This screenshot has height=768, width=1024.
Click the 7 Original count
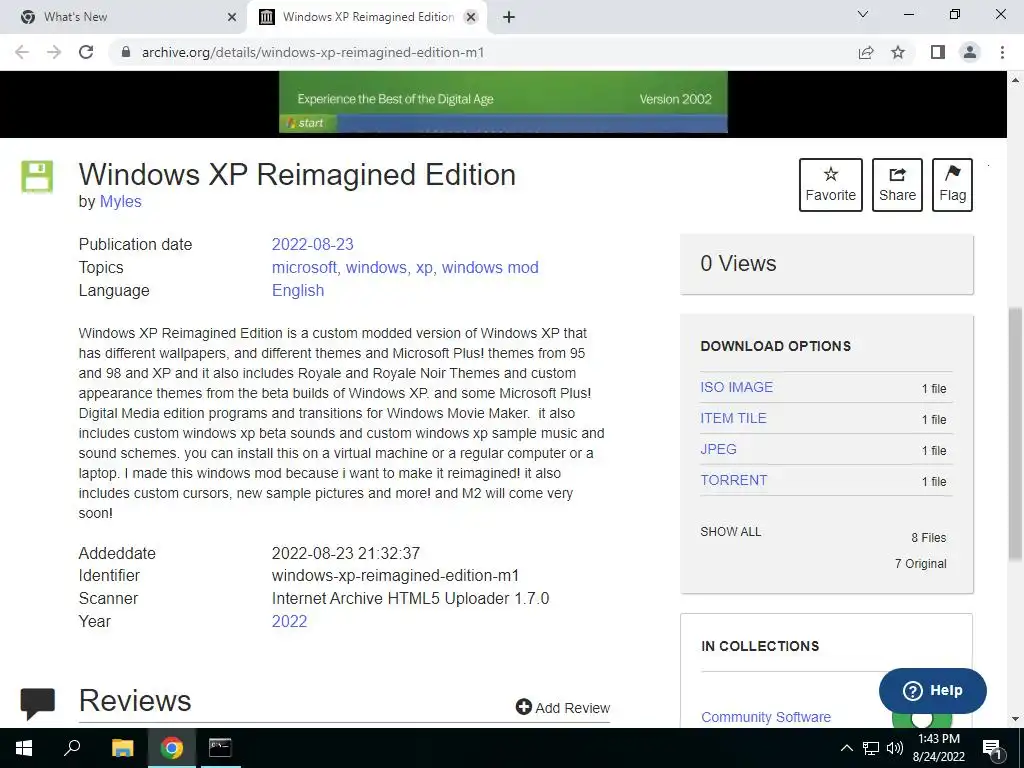[x=920, y=564]
